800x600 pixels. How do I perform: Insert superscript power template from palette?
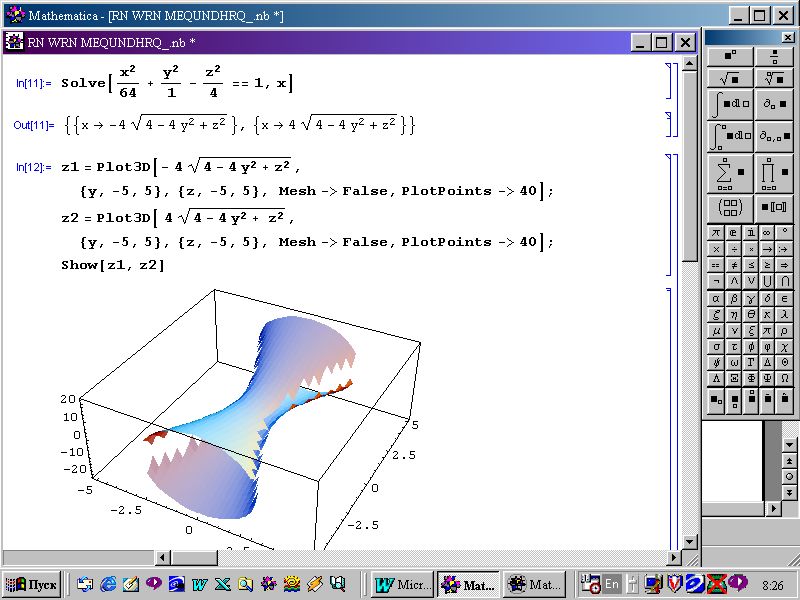(x=730, y=56)
